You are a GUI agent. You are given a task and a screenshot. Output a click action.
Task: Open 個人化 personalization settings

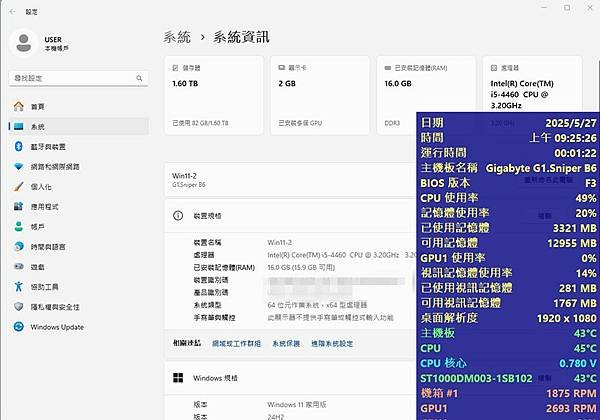[x=78, y=187]
